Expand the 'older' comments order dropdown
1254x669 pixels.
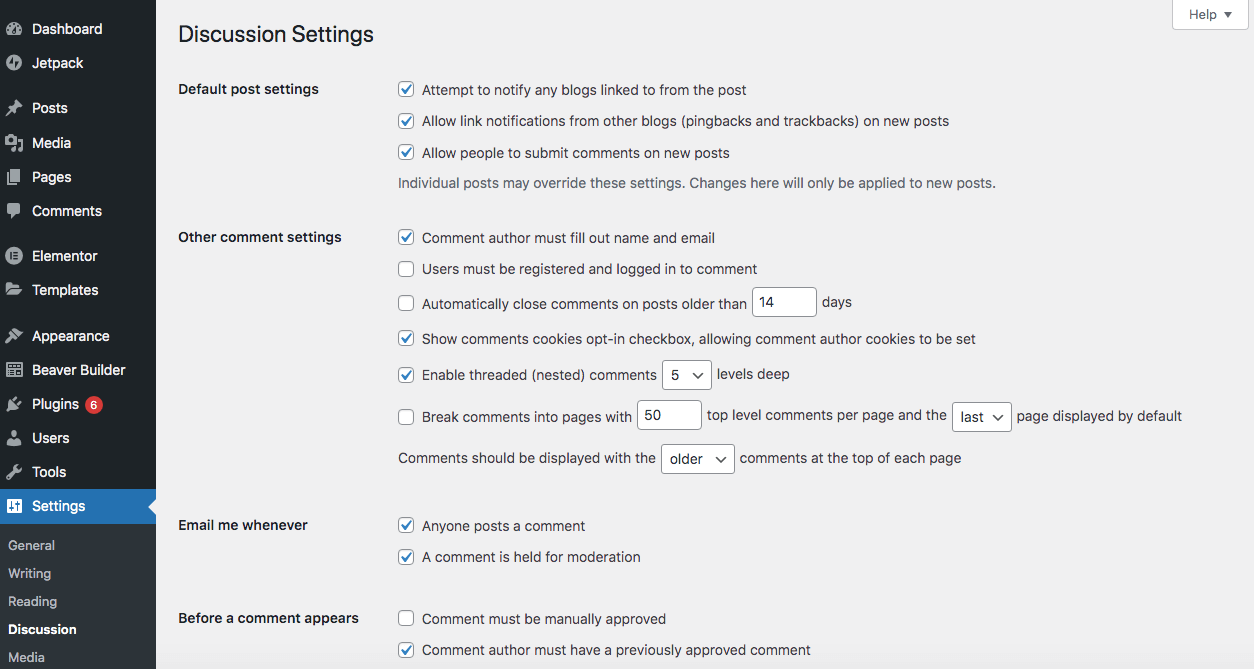697,459
